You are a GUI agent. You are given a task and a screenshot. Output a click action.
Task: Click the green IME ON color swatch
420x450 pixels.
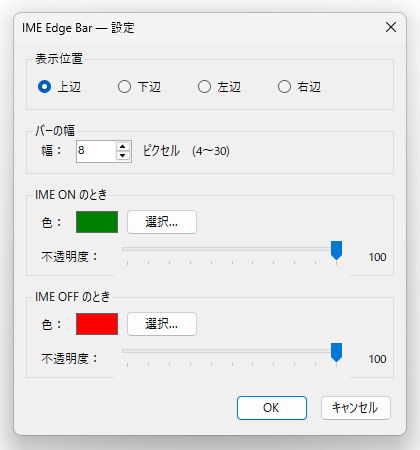point(97,222)
